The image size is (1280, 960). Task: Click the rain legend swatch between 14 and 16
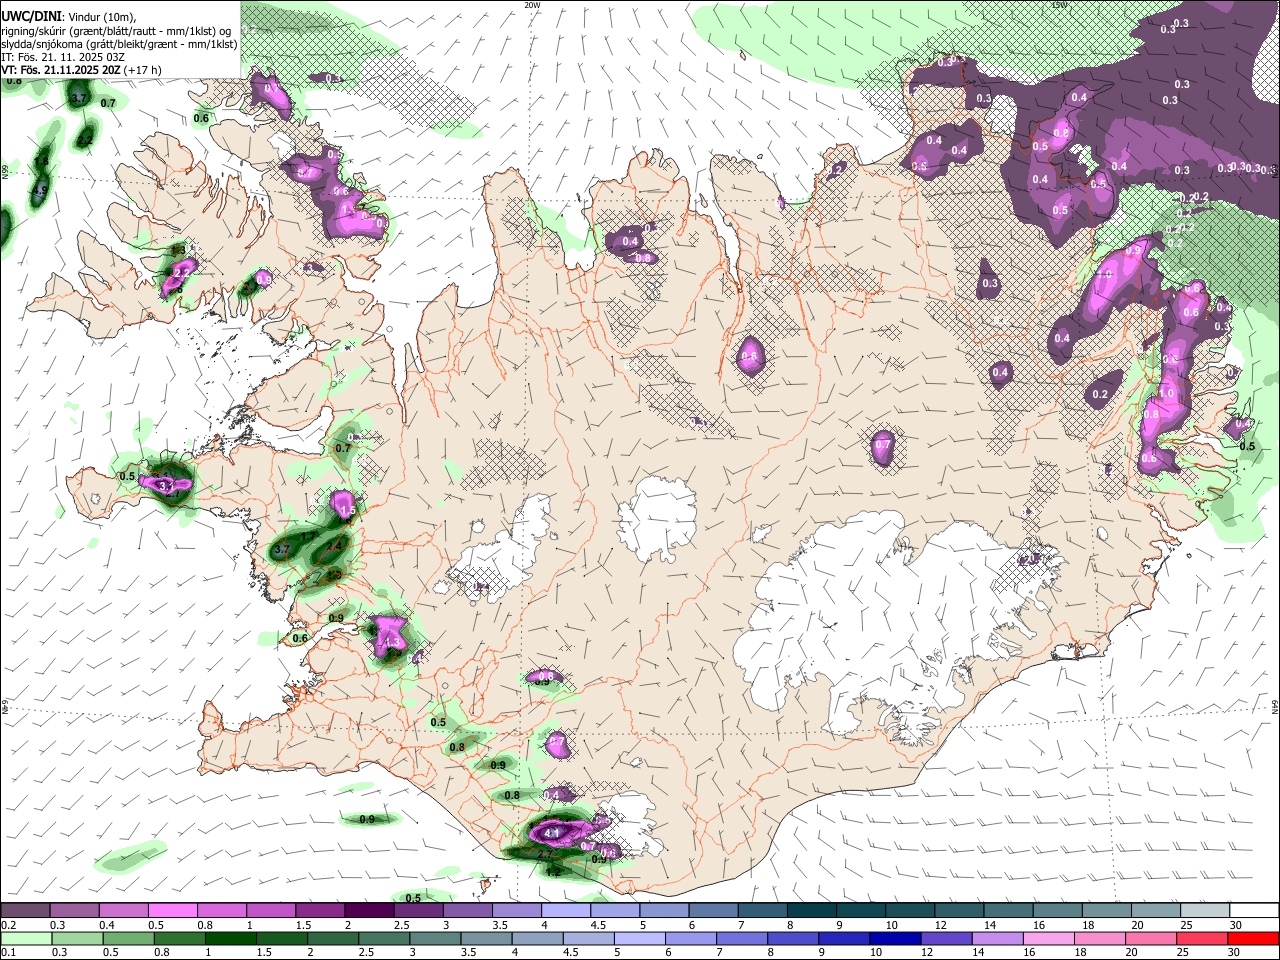(x=998, y=938)
